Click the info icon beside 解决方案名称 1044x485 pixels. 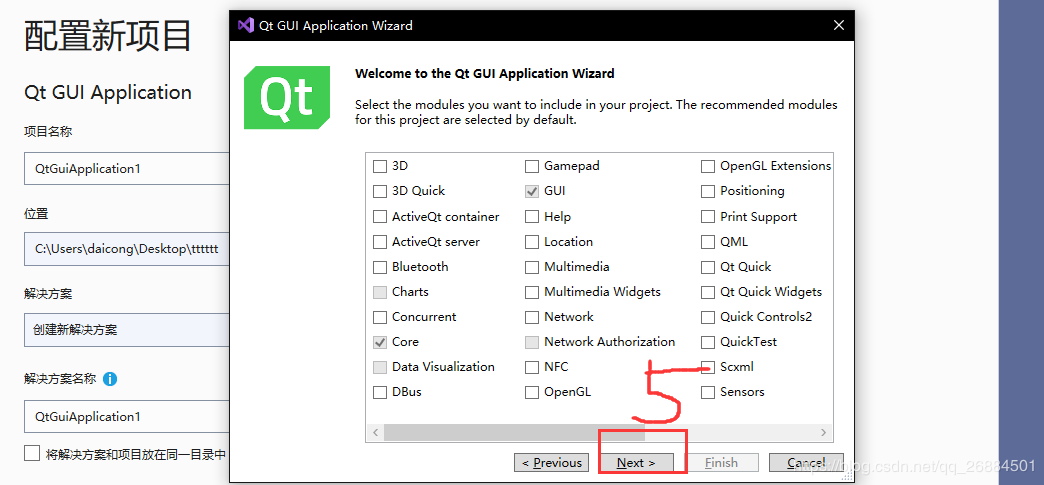110,379
